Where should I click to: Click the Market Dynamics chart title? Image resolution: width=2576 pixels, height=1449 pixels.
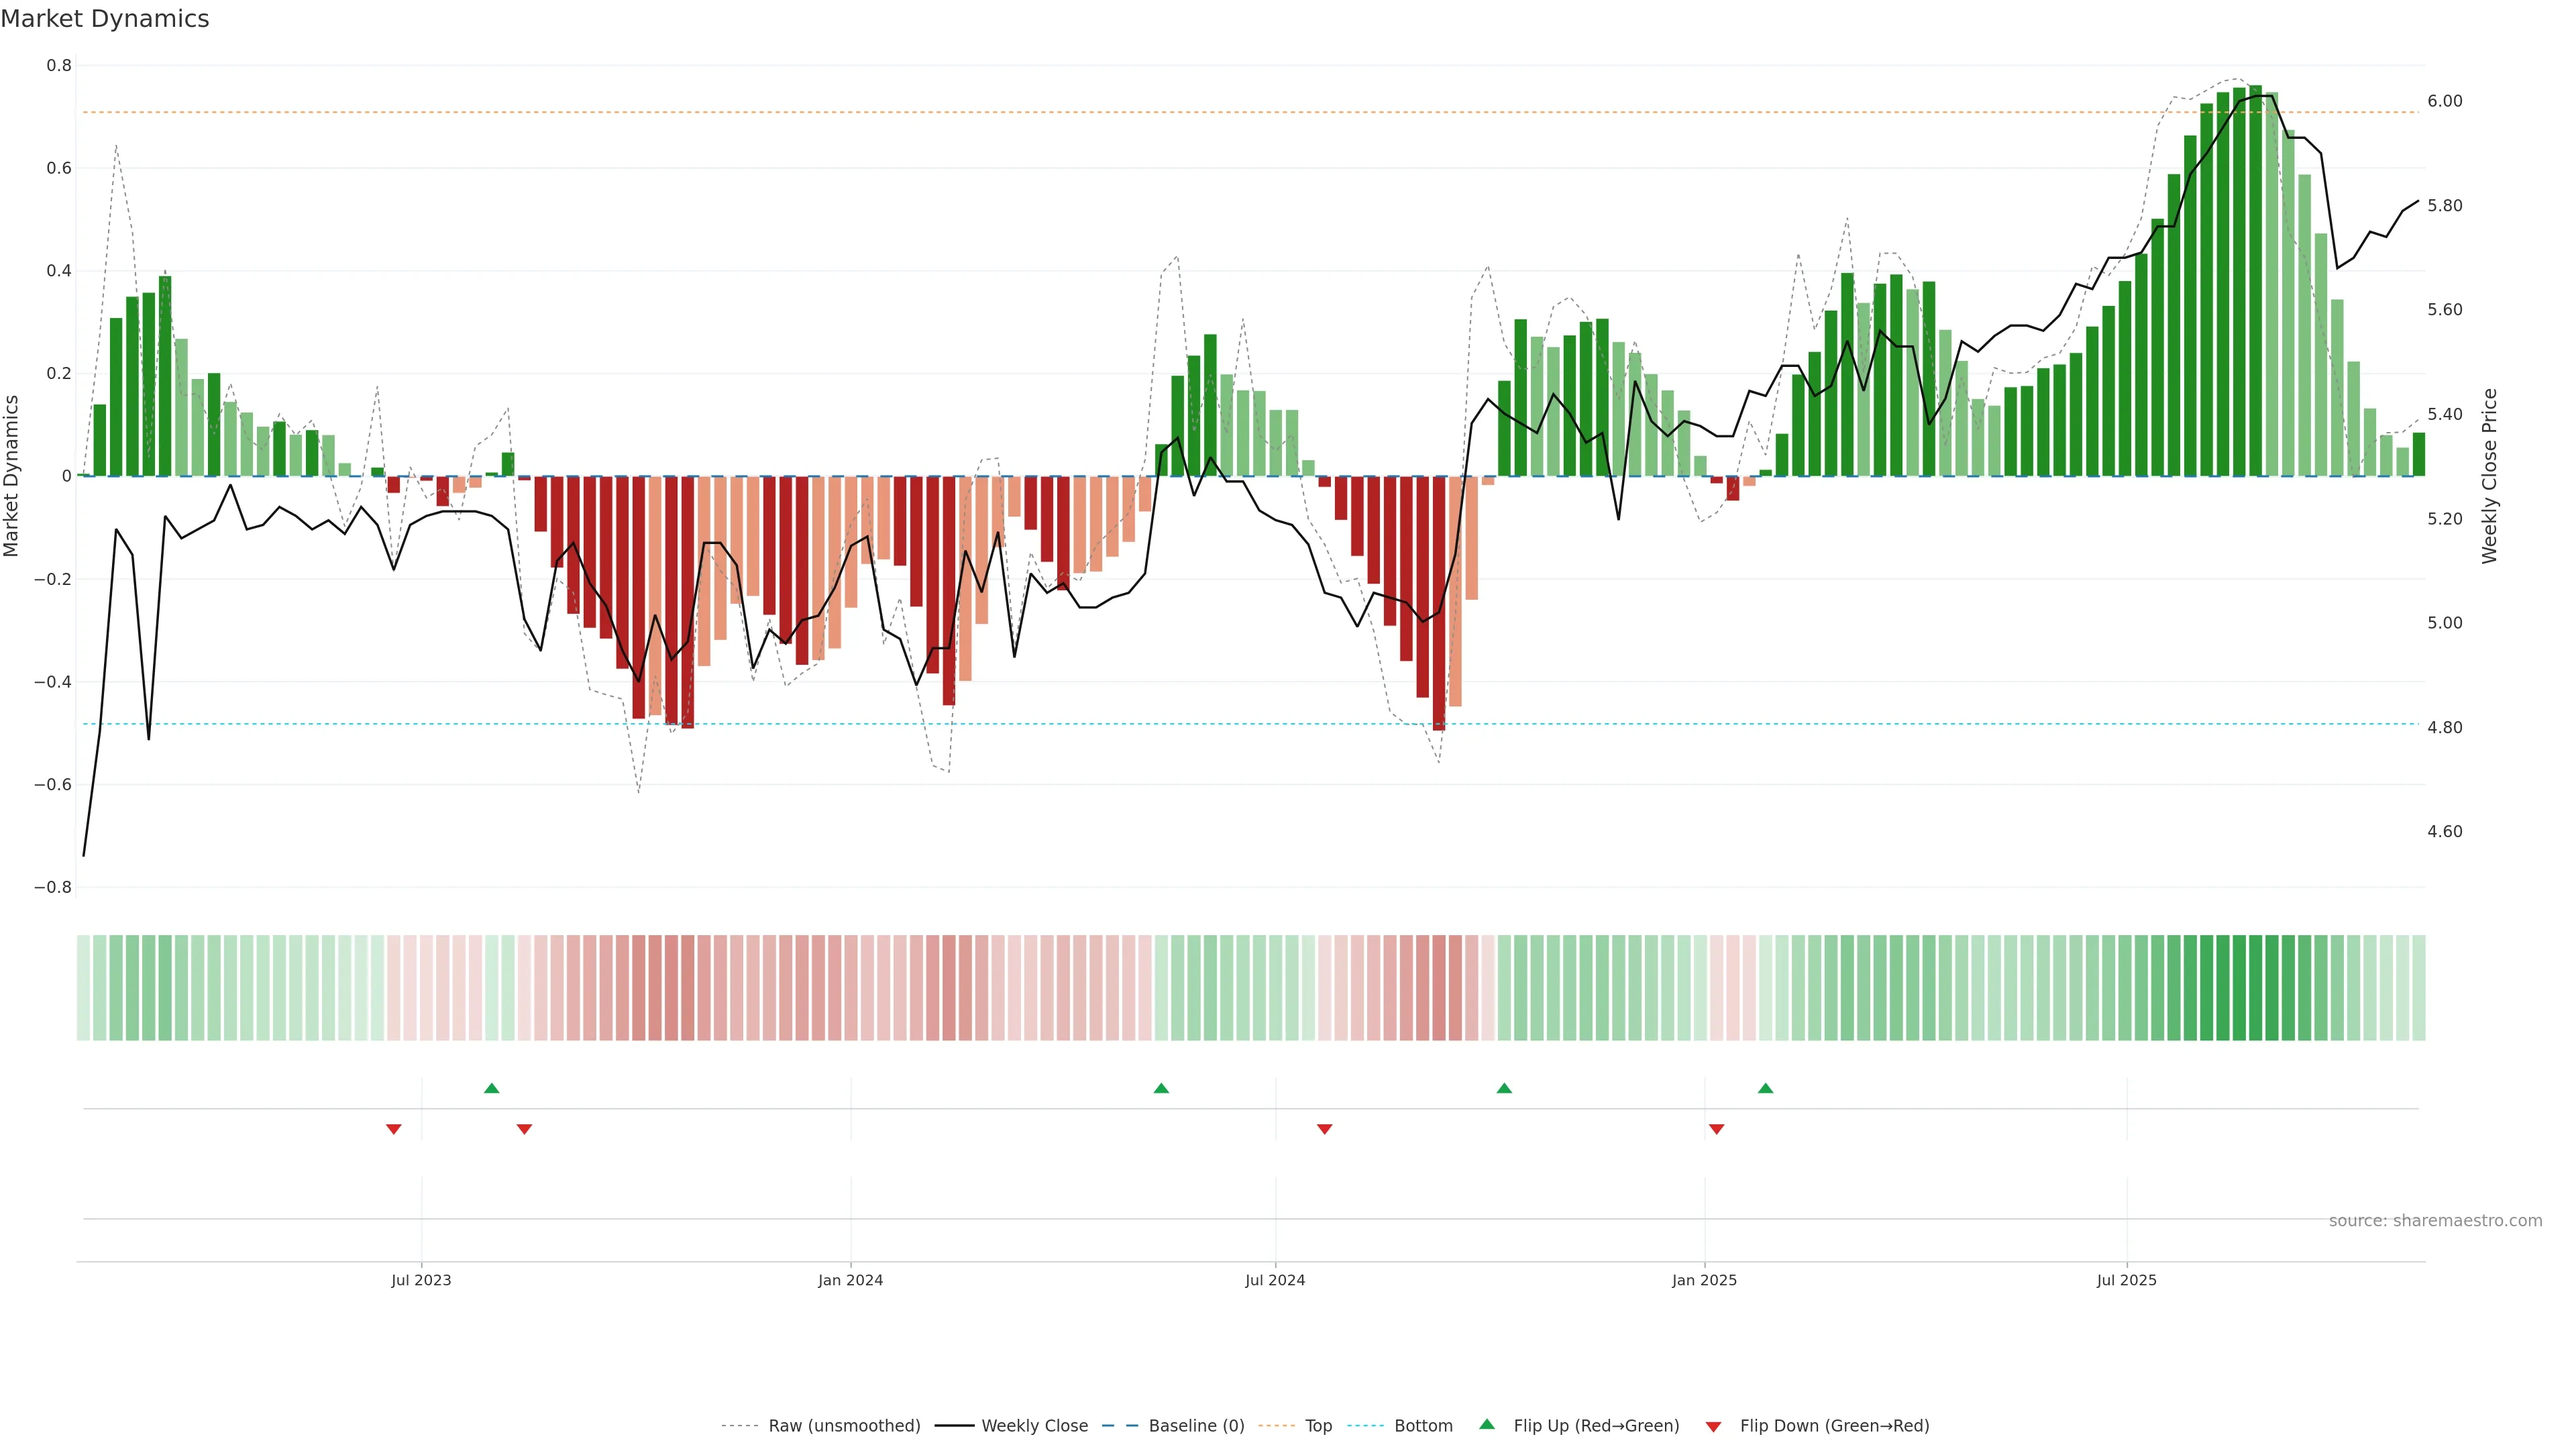pos(105,19)
